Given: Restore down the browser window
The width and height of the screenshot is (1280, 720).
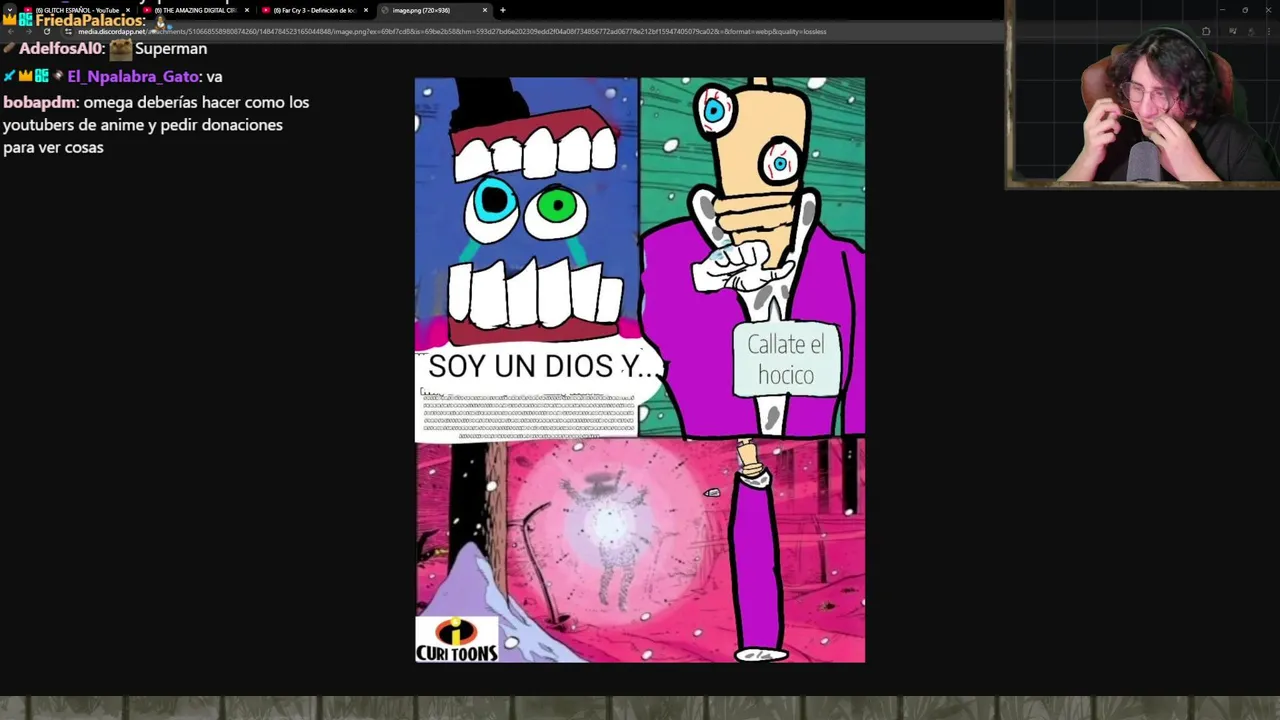Looking at the screenshot, I should (x=1245, y=10).
